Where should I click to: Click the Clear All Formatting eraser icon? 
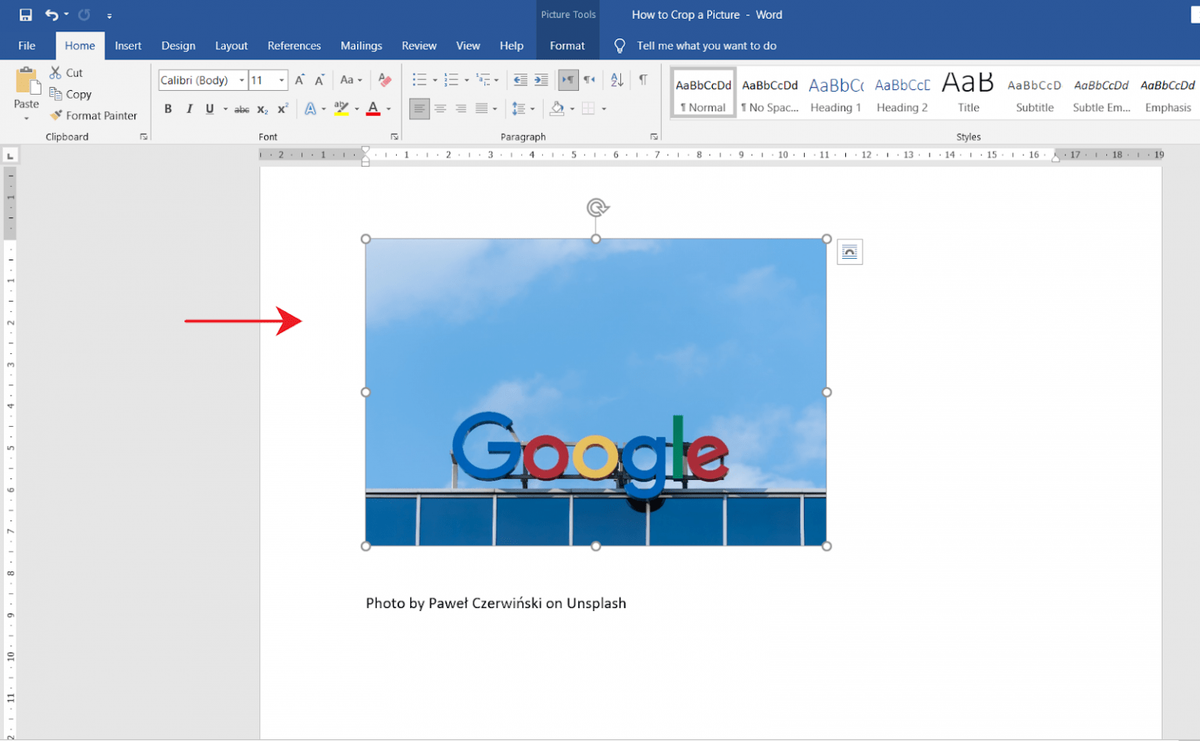tap(384, 80)
